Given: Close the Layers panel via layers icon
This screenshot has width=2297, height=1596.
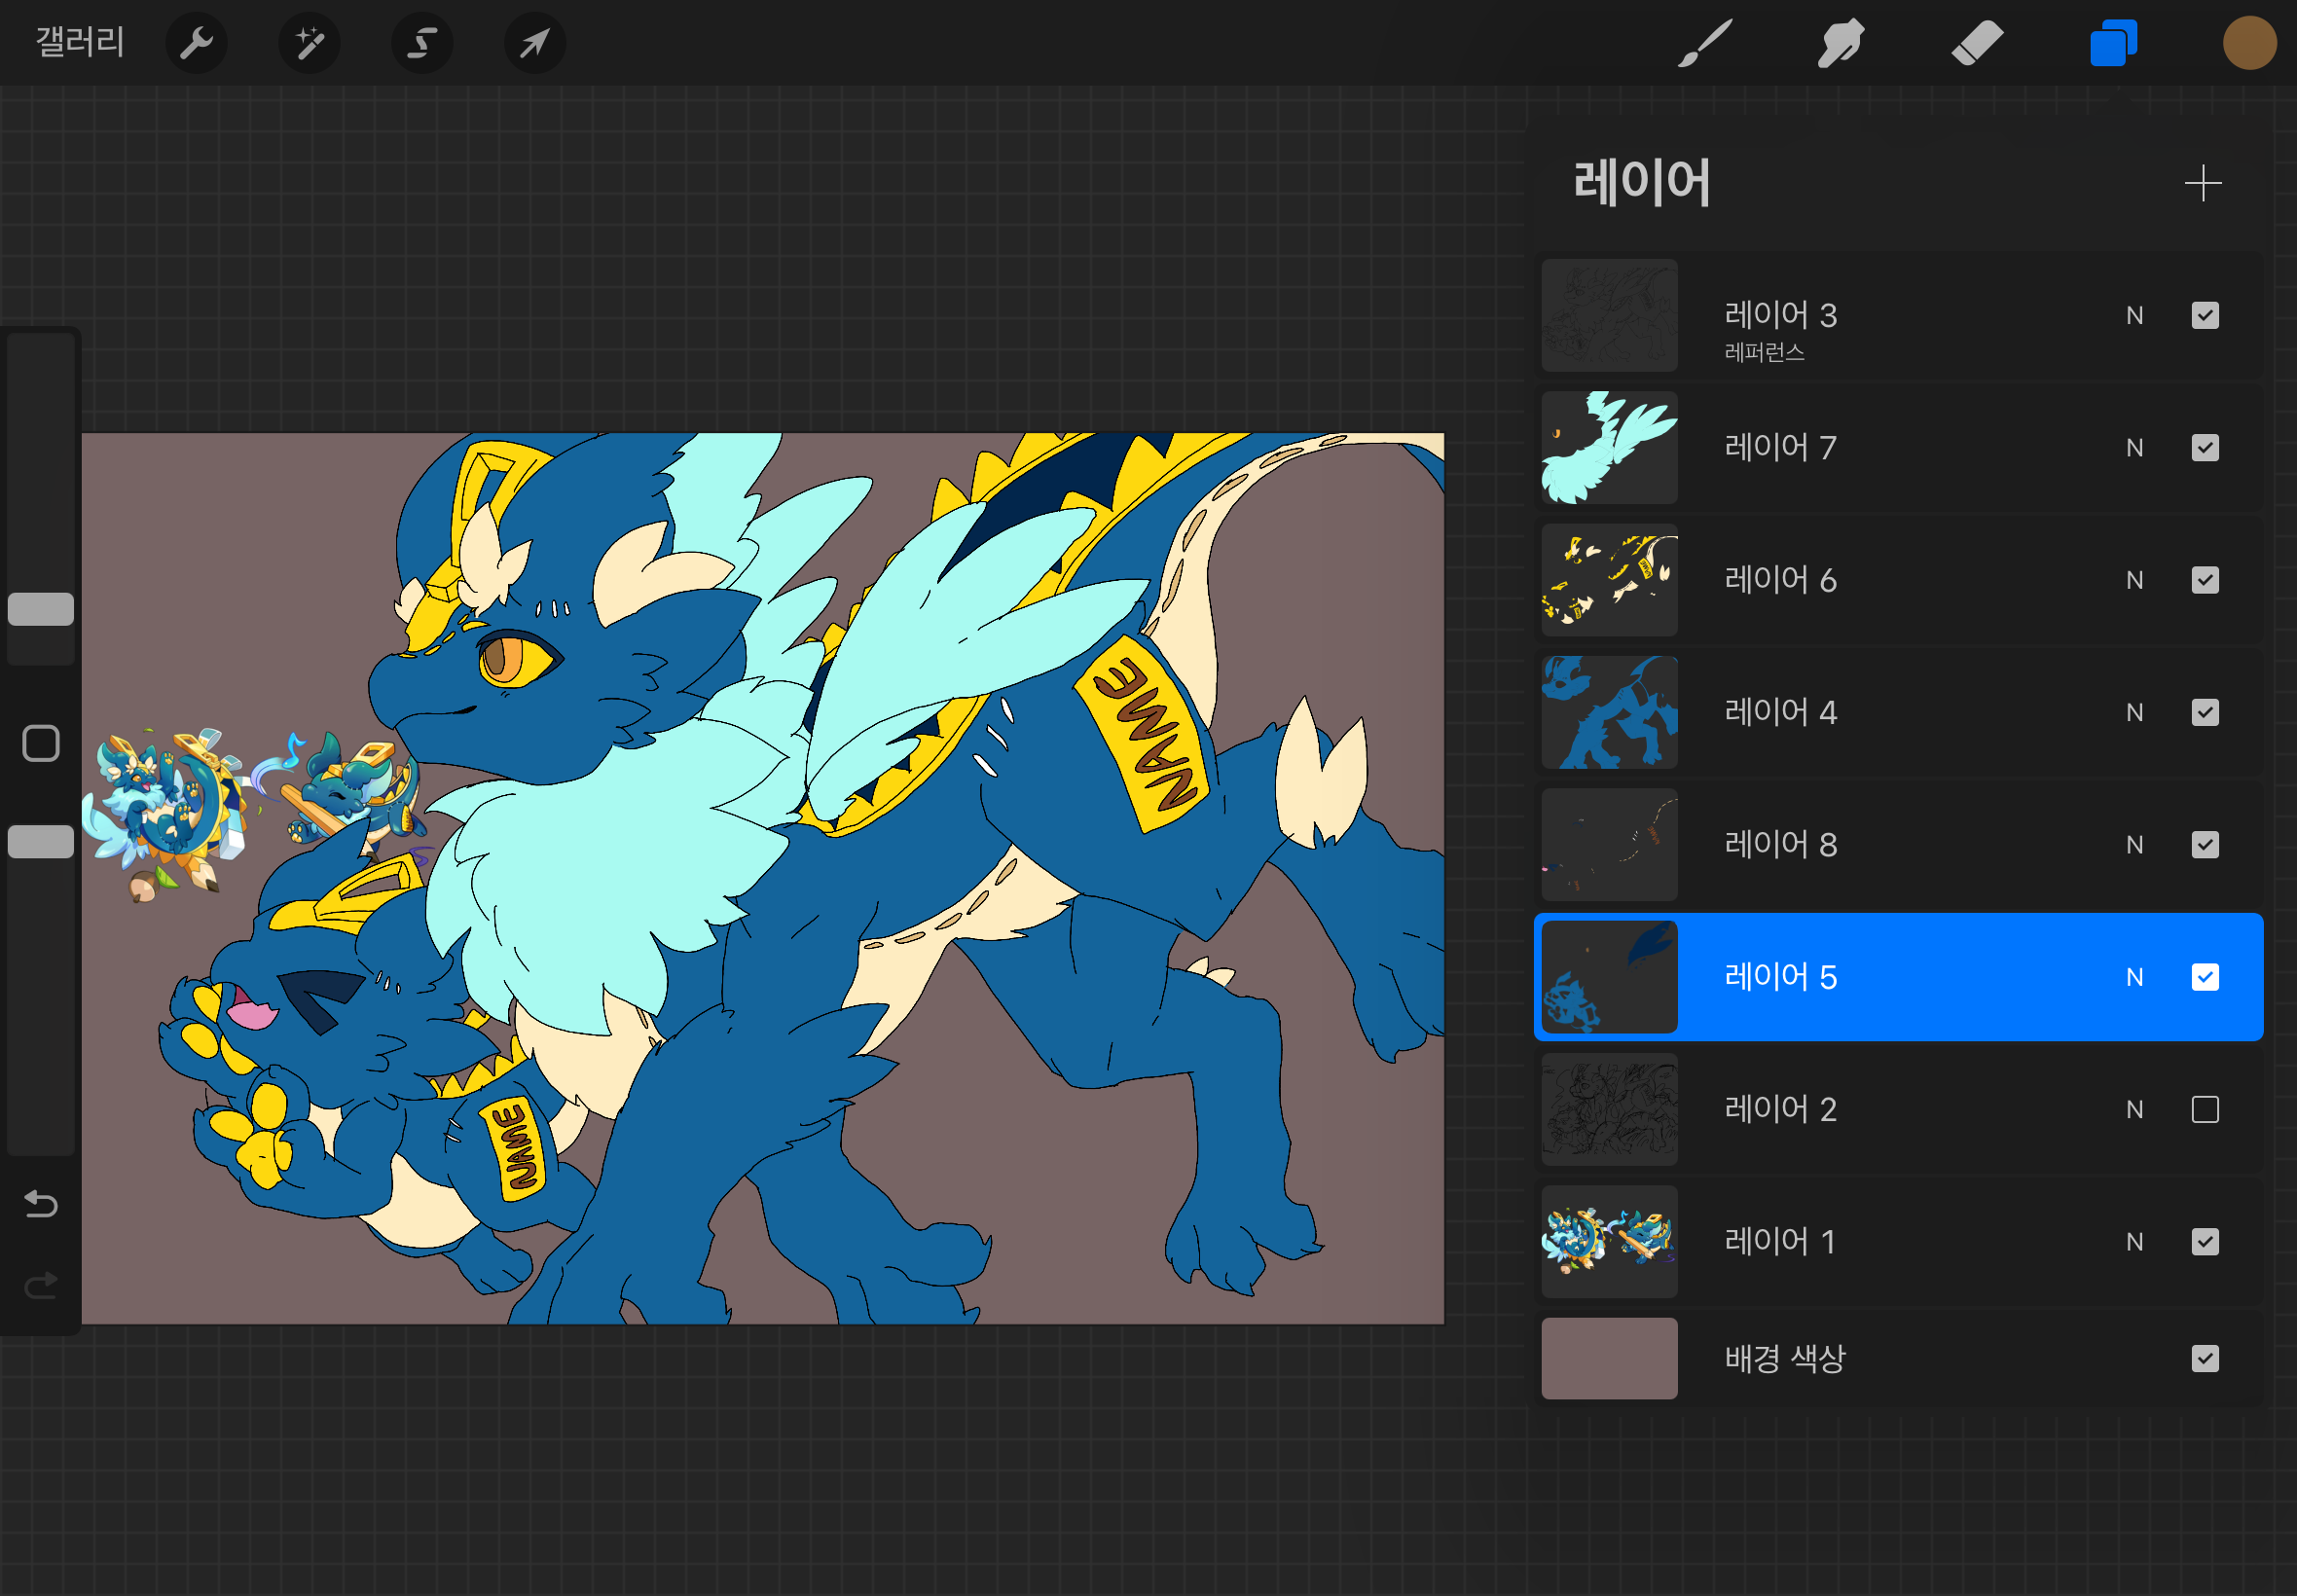Looking at the screenshot, I should pos(2112,43).
